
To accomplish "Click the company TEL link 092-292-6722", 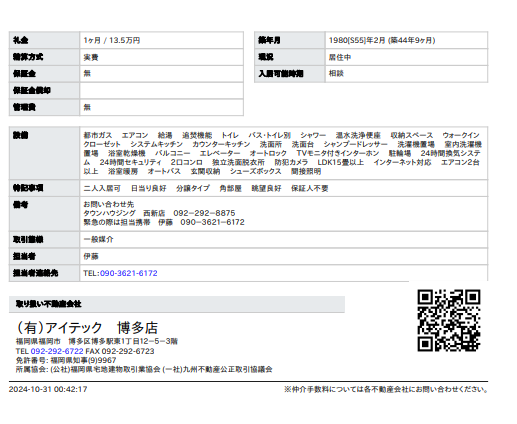I will pos(57,351).
